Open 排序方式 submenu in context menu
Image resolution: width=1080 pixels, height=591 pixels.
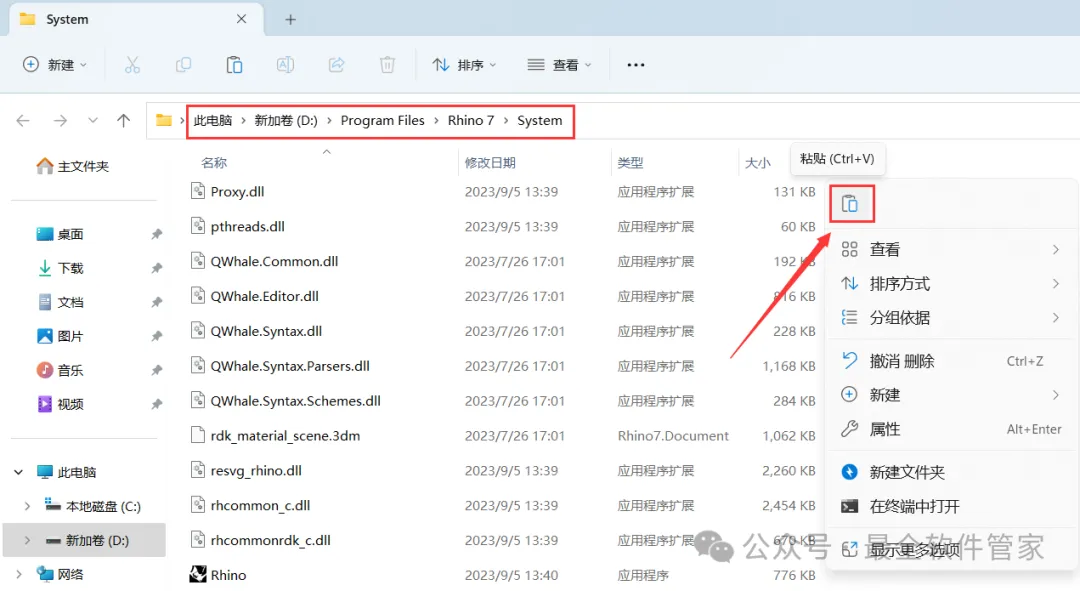click(951, 284)
